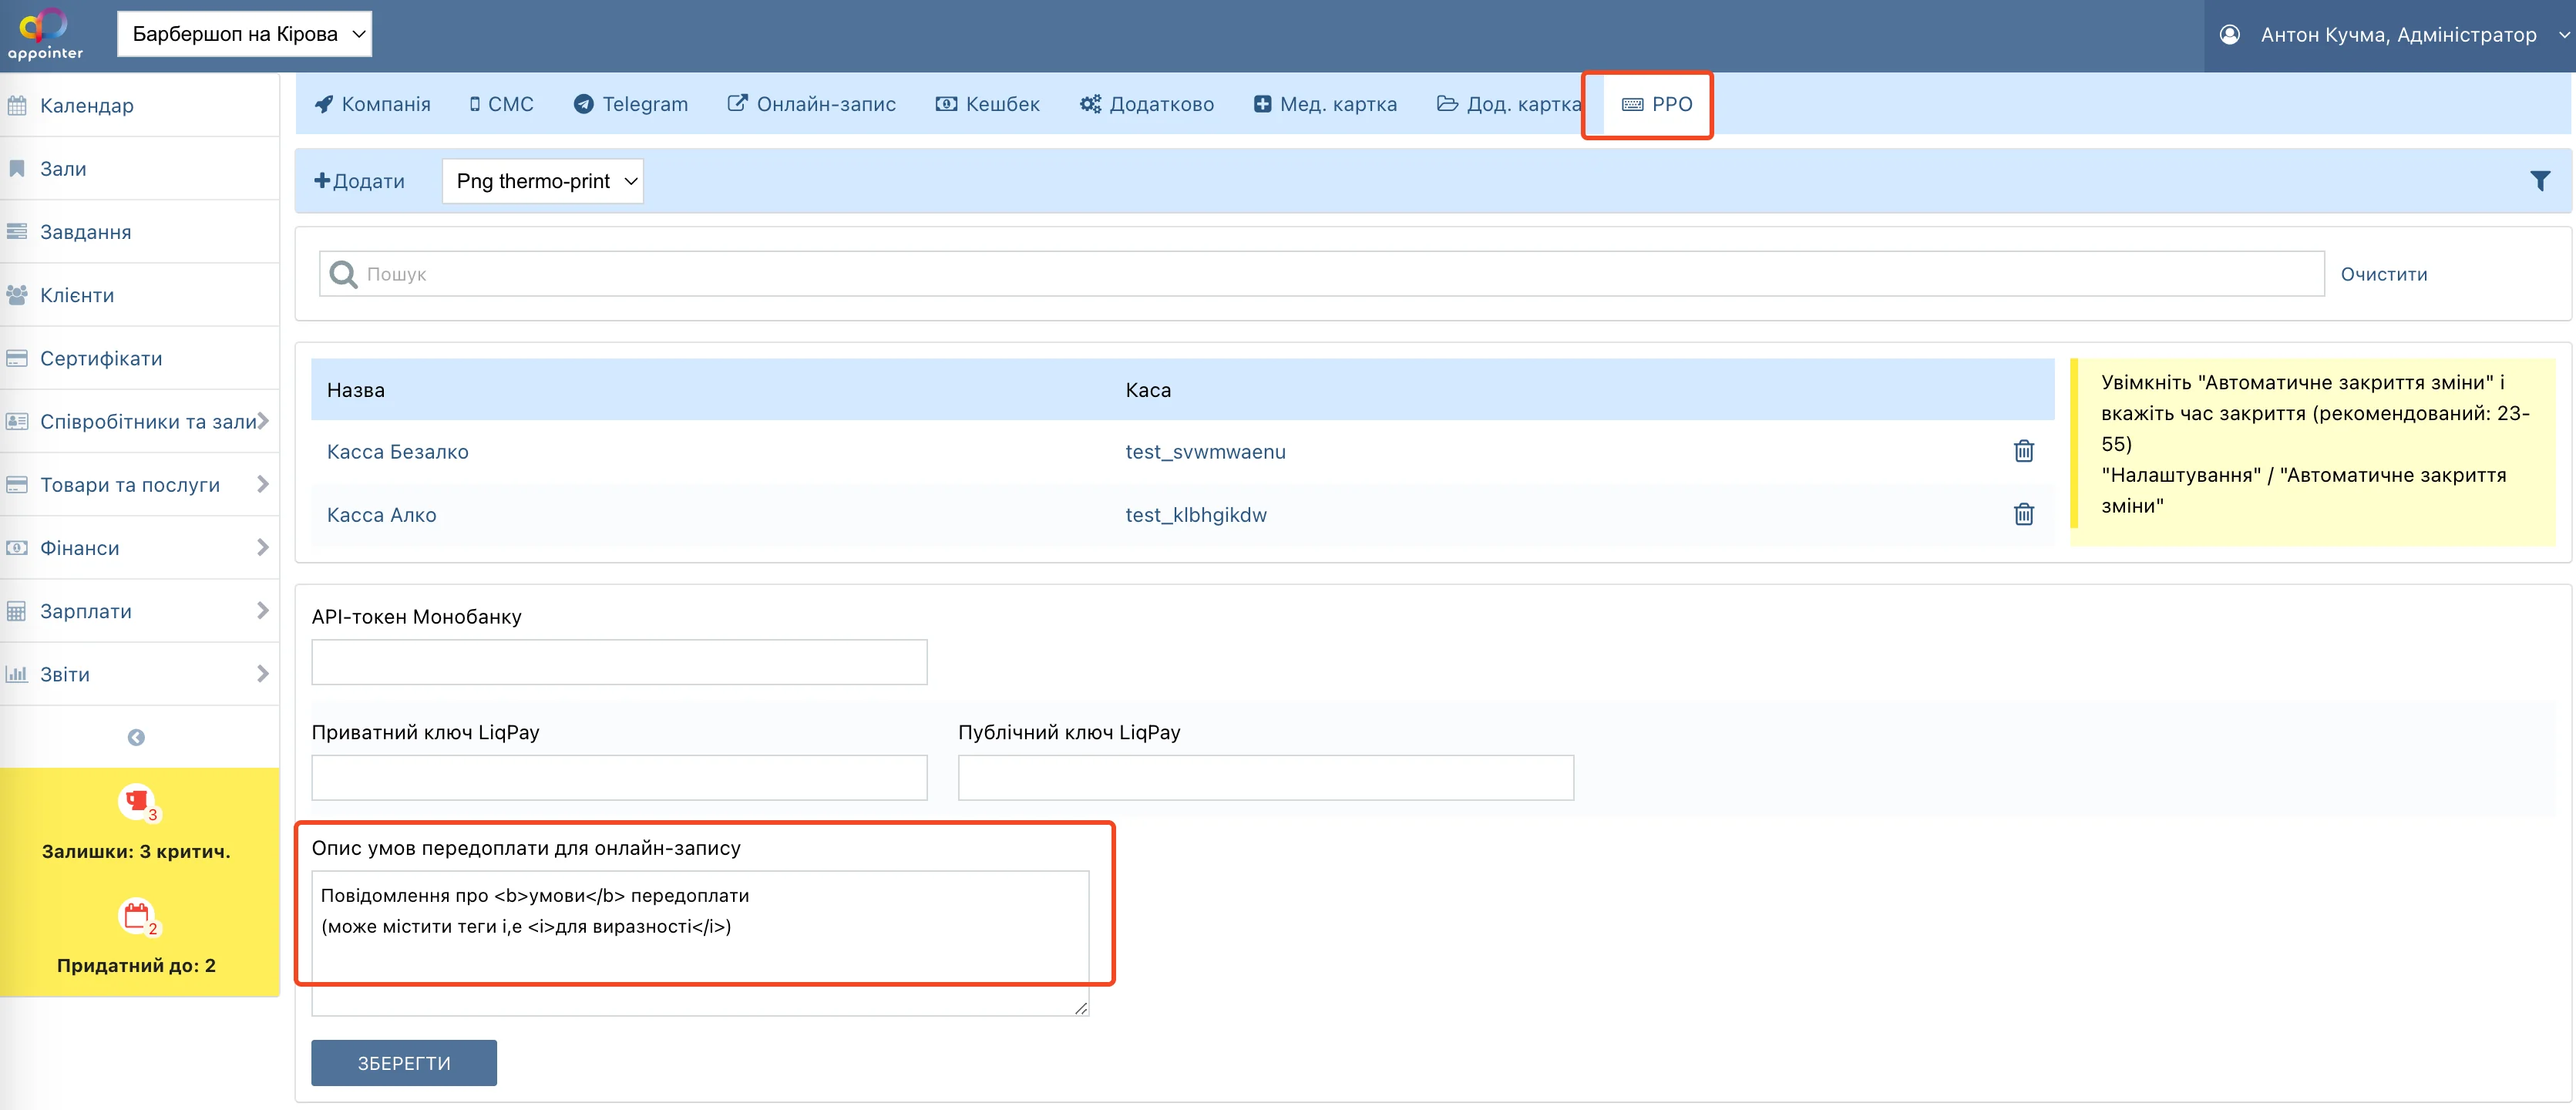
Task: Switch to the Кешбек tab
Action: (987, 104)
